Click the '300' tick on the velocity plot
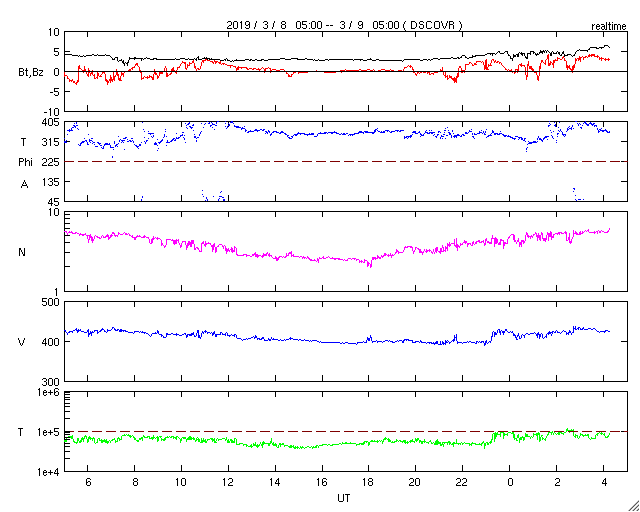The height and width of the screenshot is (512, 640). click(x=52, y=382)
